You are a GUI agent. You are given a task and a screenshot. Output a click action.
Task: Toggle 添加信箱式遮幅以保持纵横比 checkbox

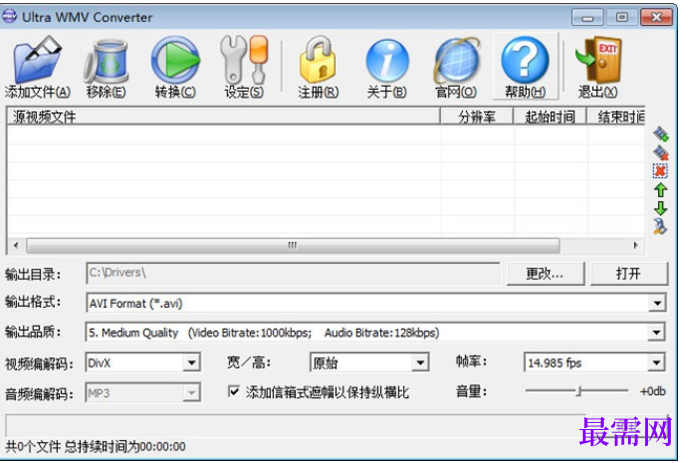point(234,391)
